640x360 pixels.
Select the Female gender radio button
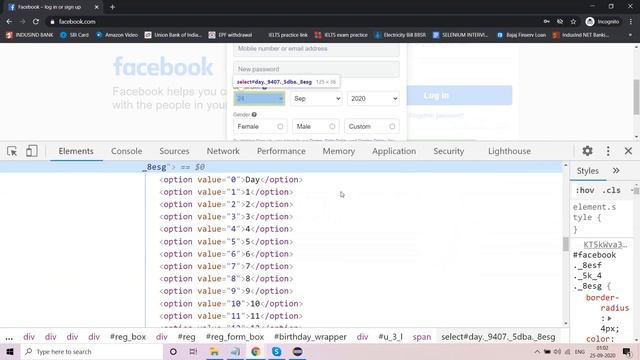pyautogui.click(x=280, y=127)
